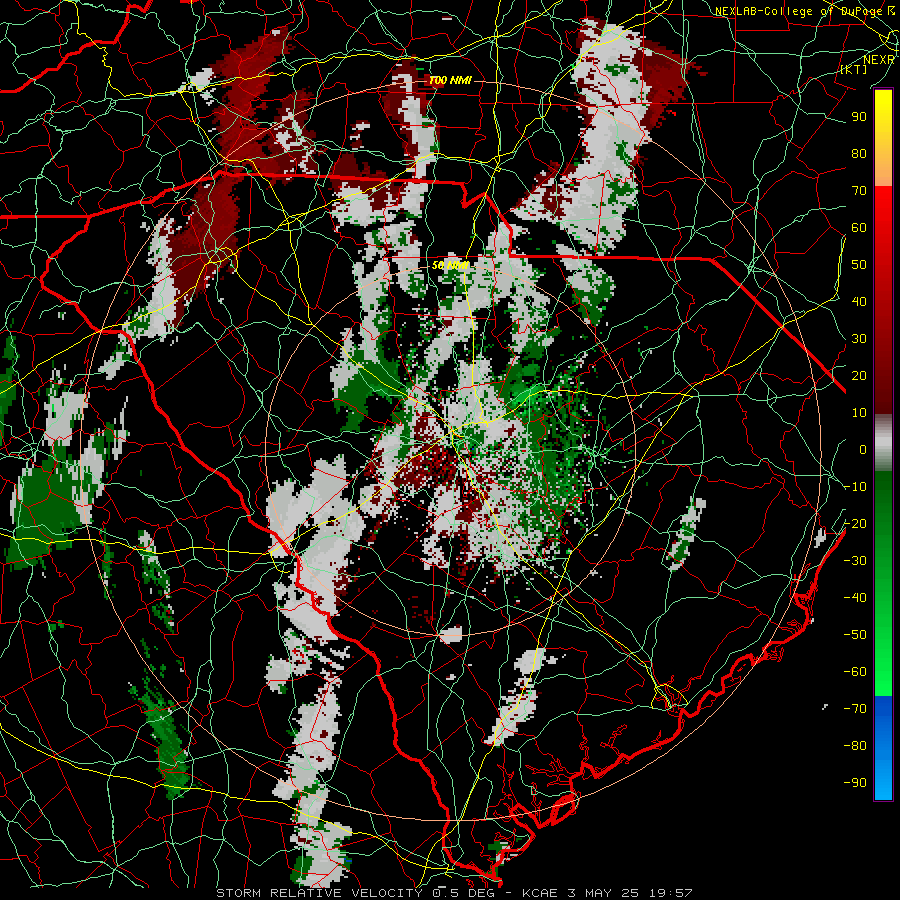
Task: Click the -70 value on the velocity scale
Action: coord(855,709)
